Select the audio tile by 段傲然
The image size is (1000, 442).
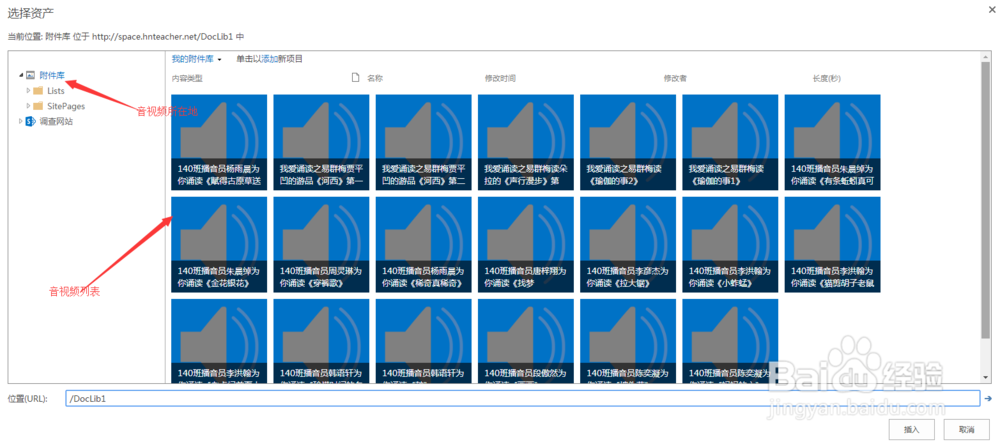click(526, 341)
